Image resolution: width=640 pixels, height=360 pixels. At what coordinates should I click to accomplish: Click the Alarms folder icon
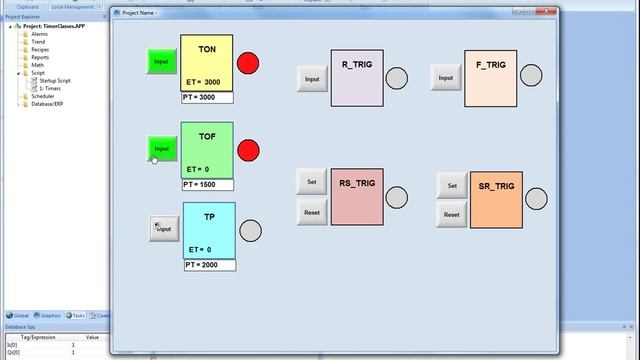tap(26, 34)
